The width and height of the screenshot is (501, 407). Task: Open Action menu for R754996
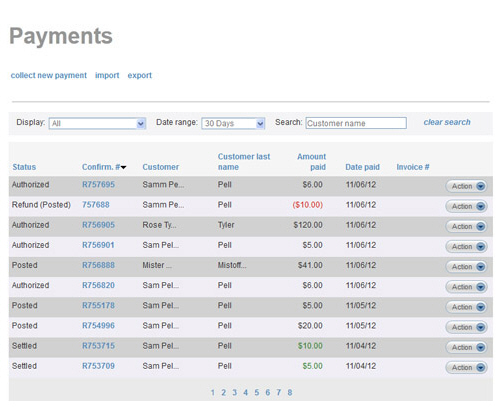[x=466, y=327]
